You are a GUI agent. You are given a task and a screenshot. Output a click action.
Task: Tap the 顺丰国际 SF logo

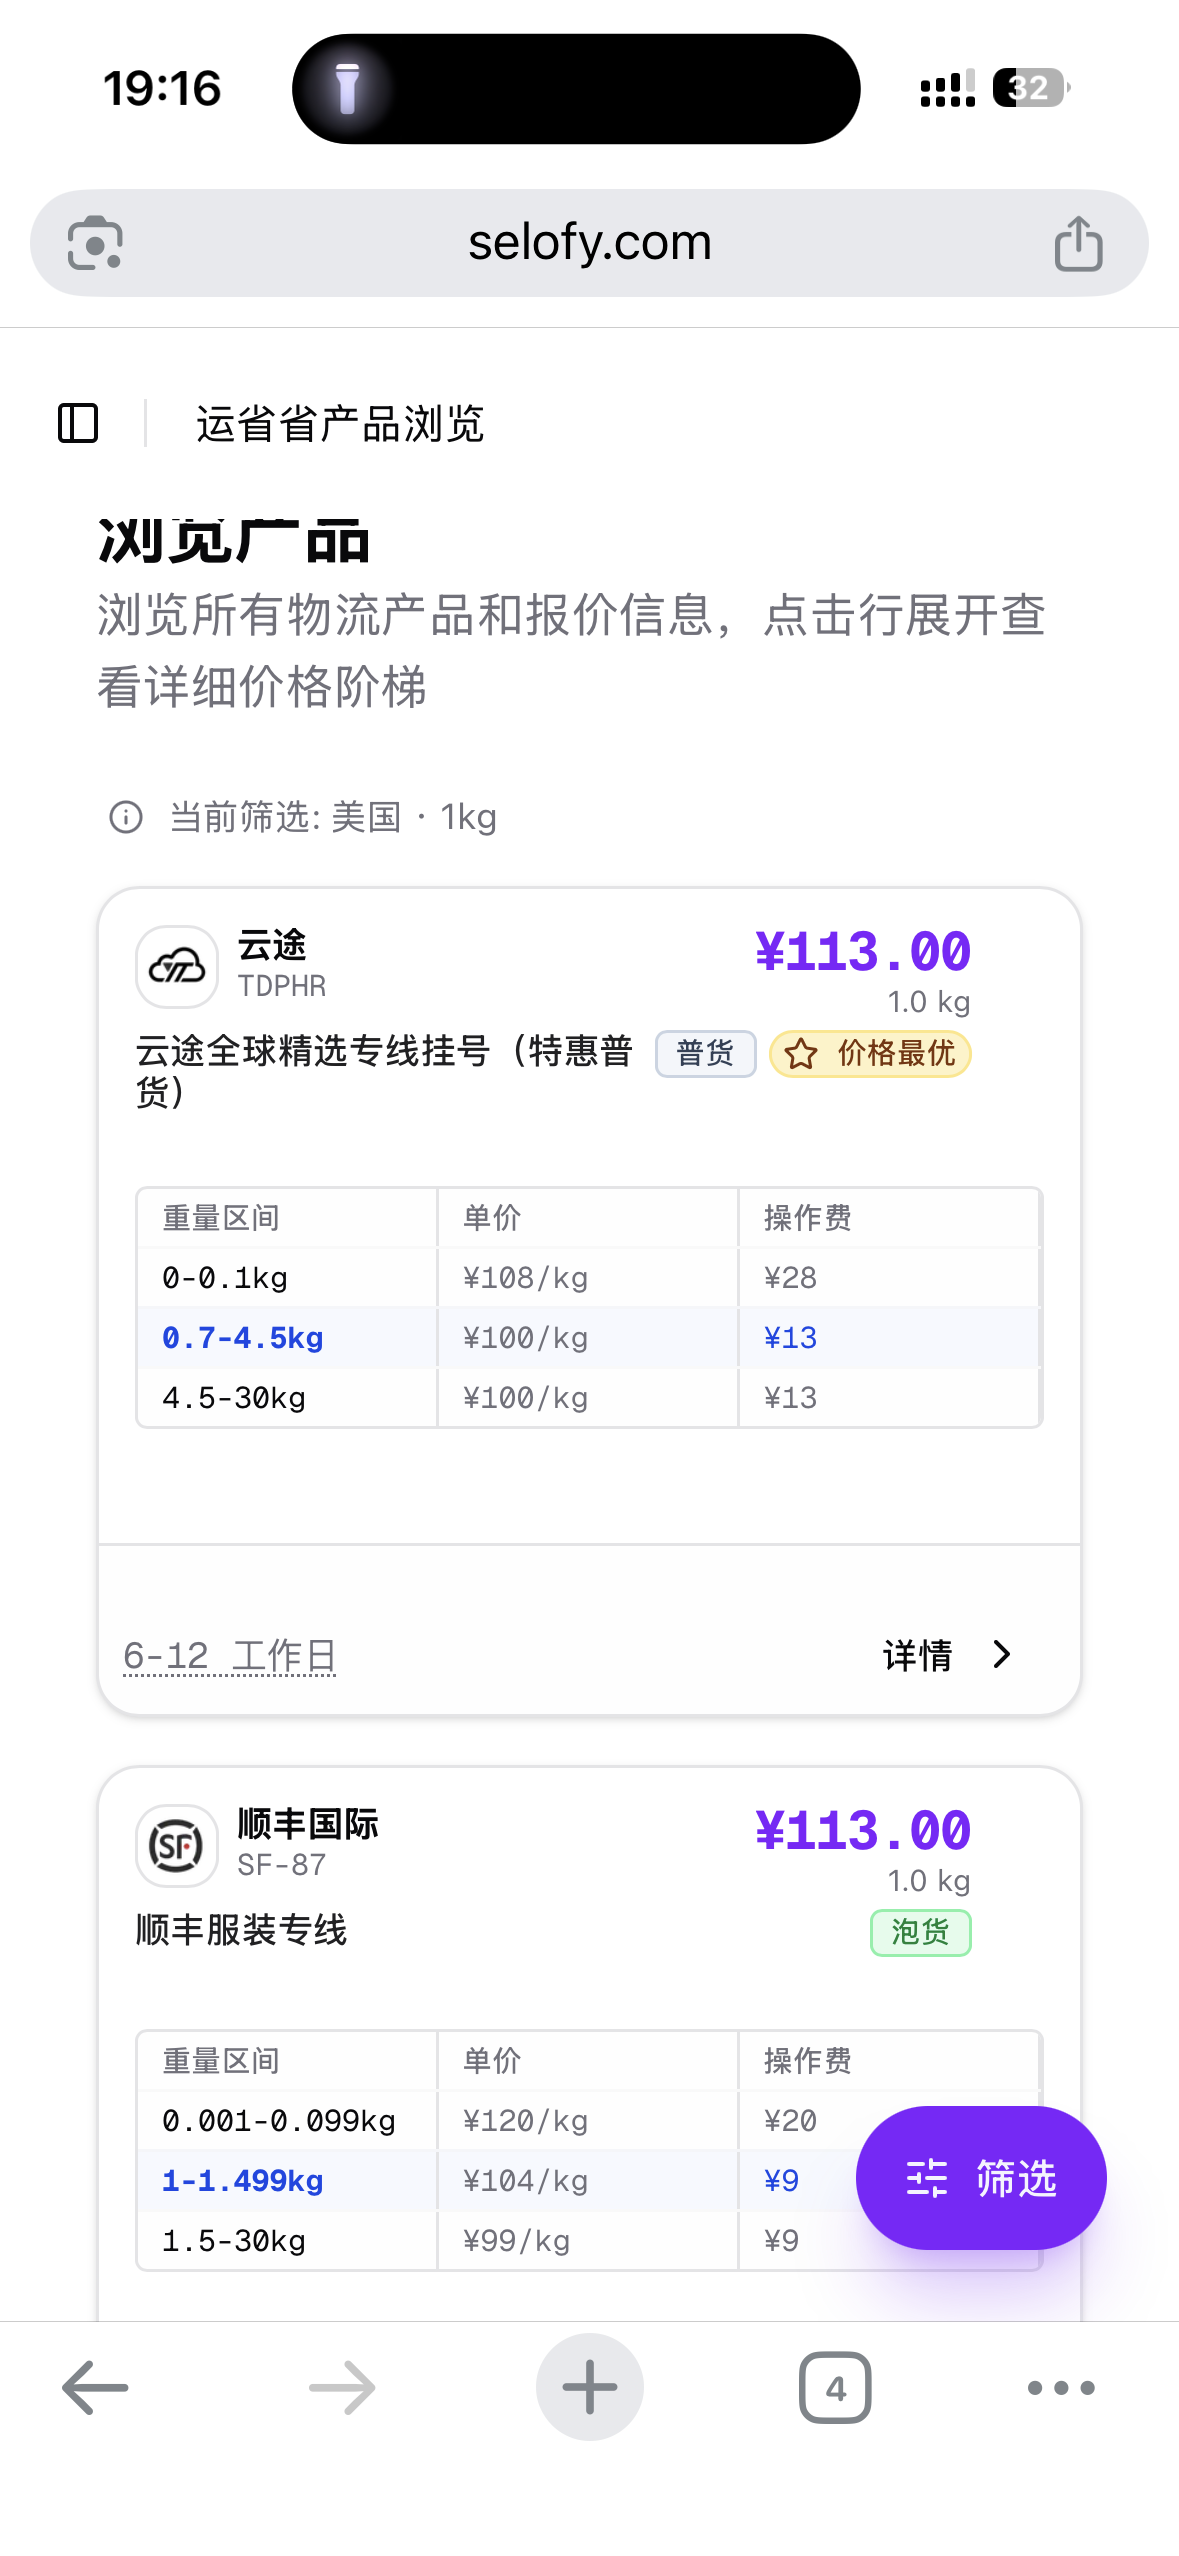tap(177, 1845)
